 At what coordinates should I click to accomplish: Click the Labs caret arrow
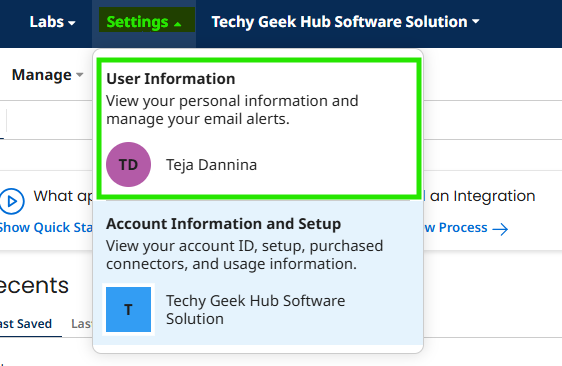pos(72,23)
